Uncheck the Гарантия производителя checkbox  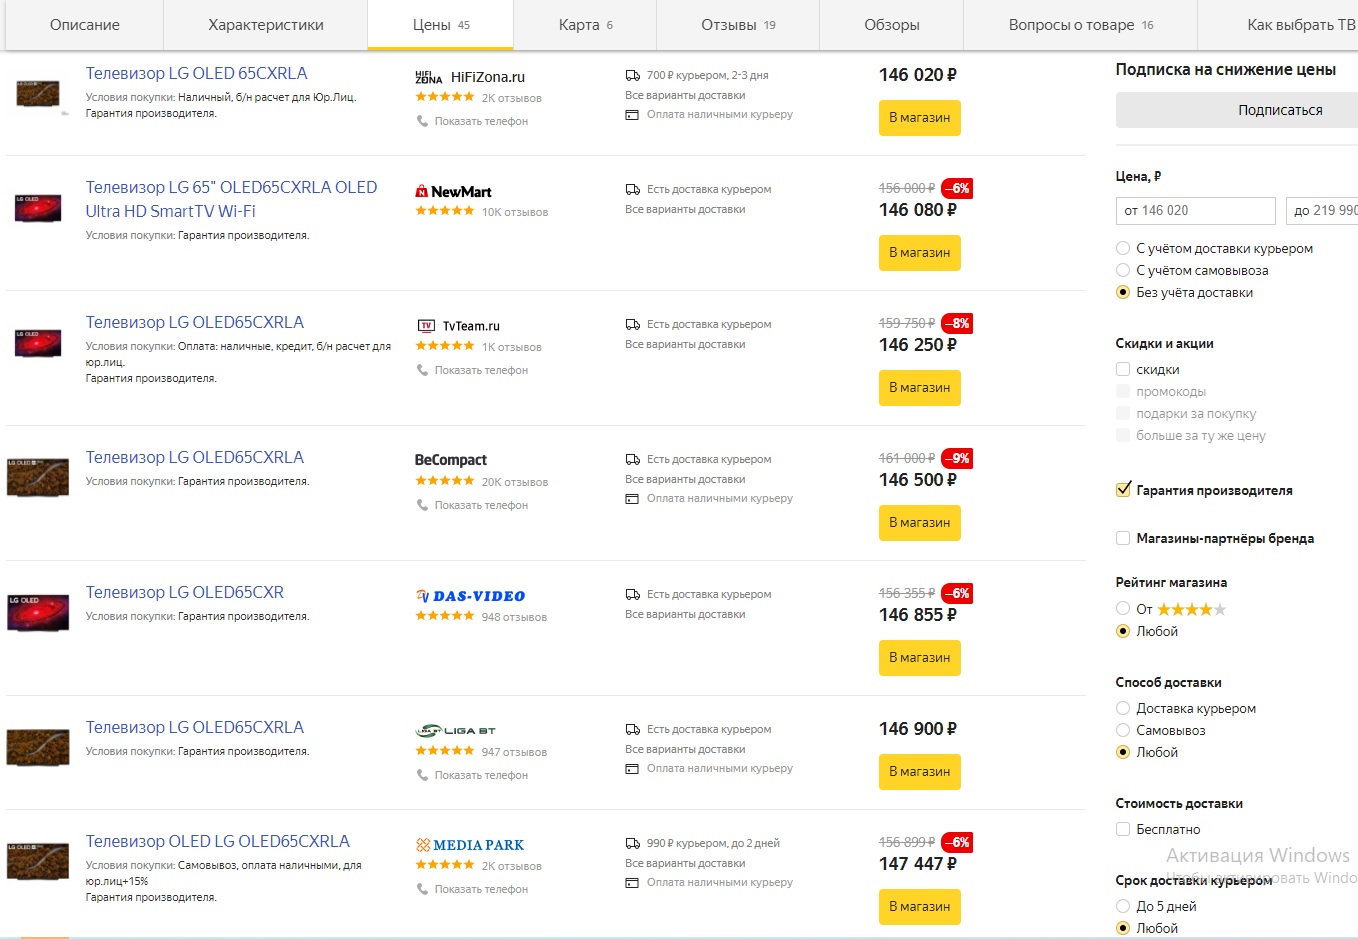click(x=1123, y=490)
